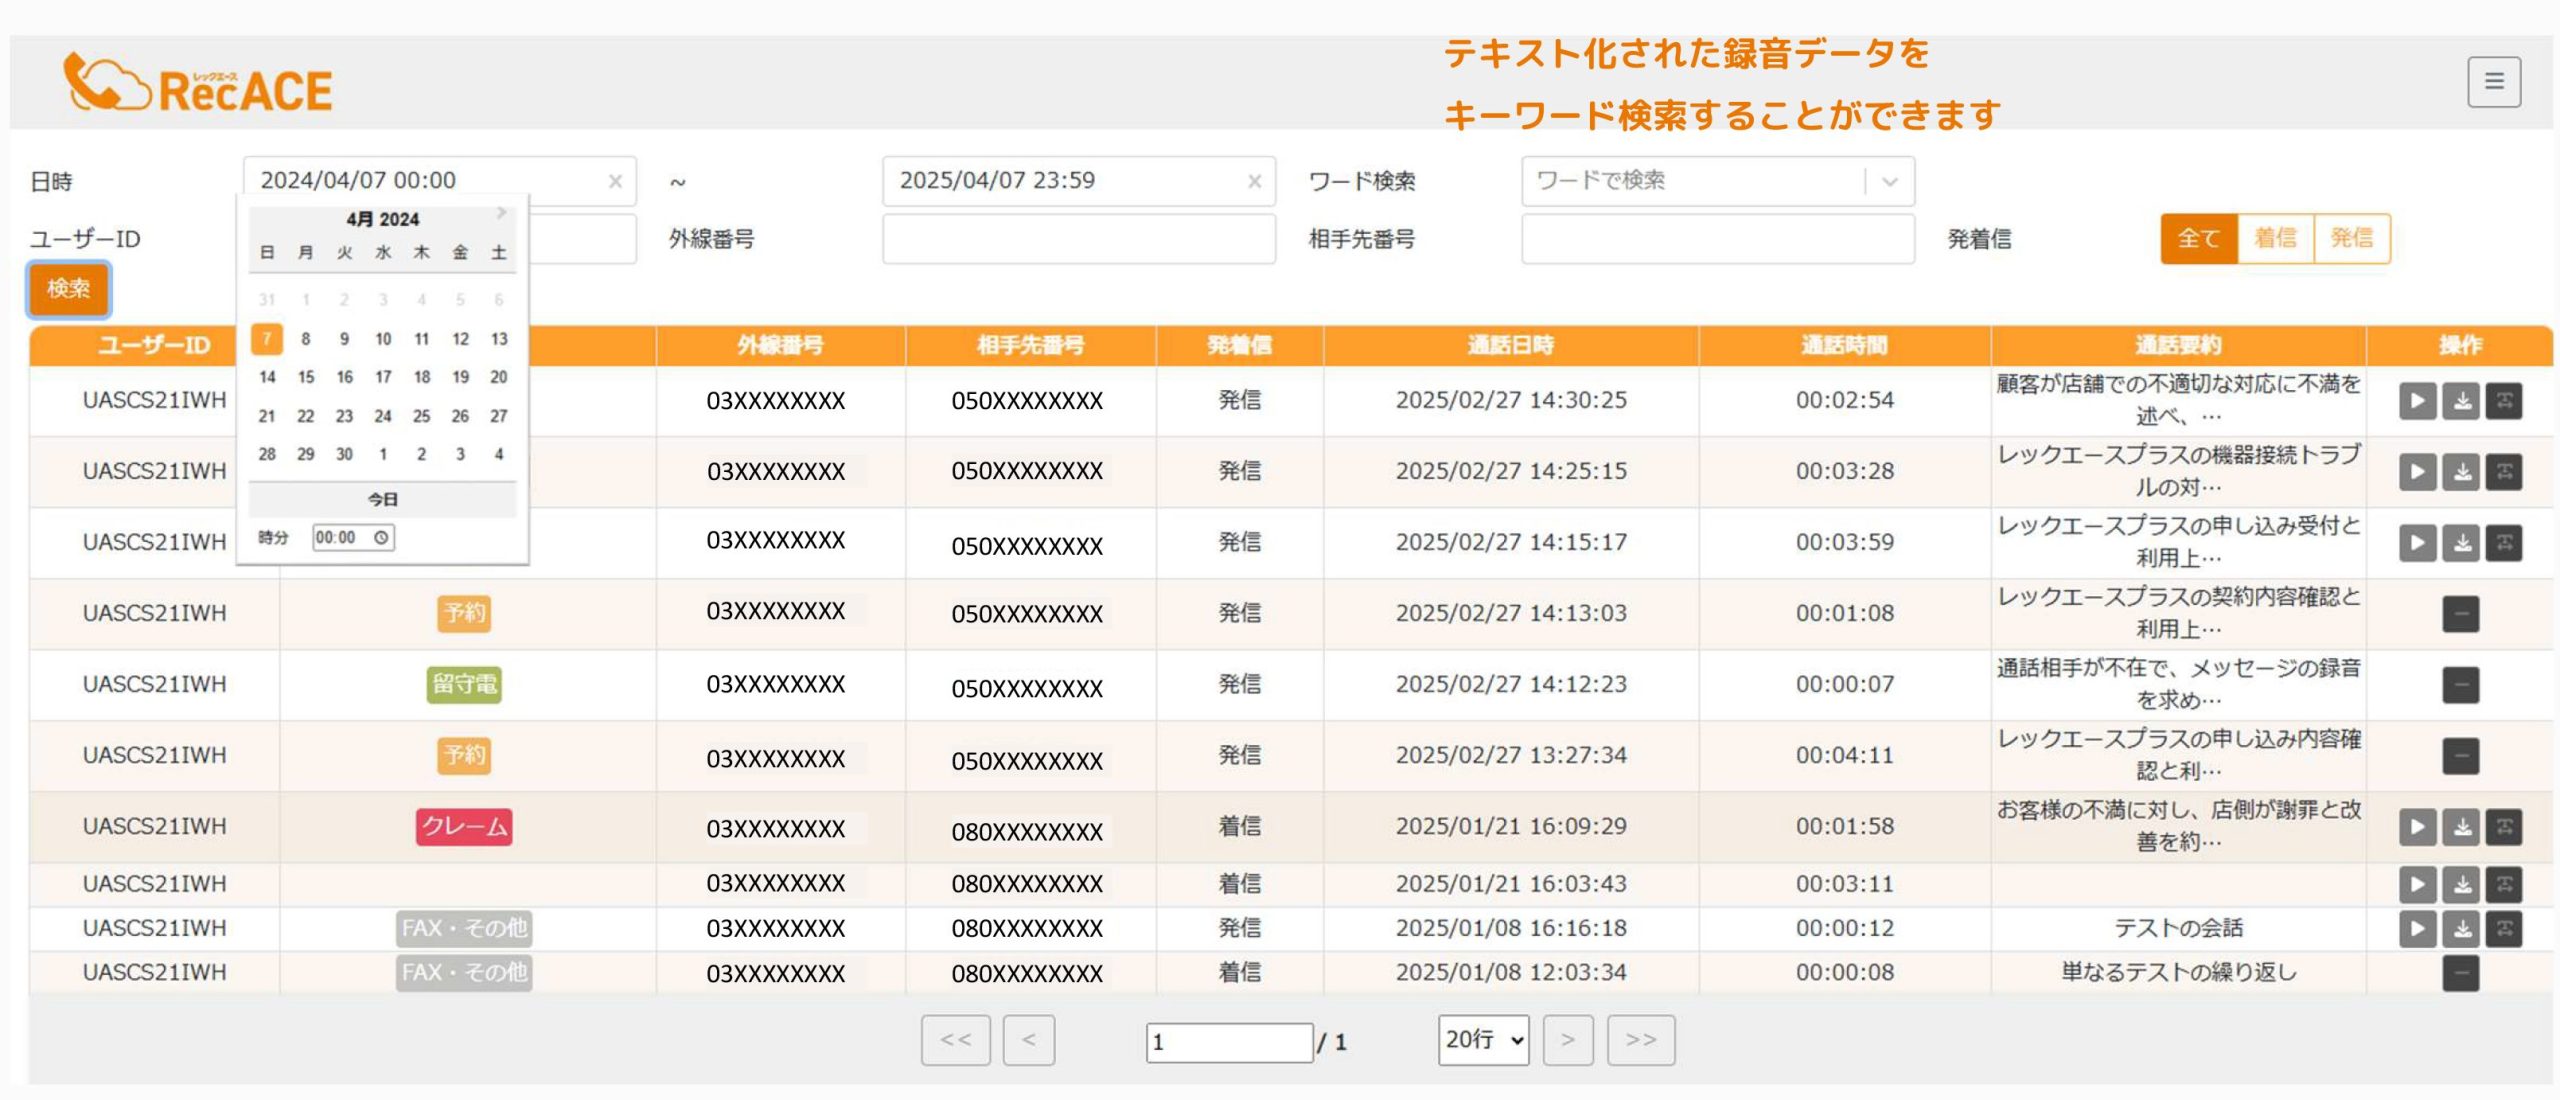Screen dimensions: 2560x1100
Task: Open the hamburger menu at top right
Action: click(2494, 82)
